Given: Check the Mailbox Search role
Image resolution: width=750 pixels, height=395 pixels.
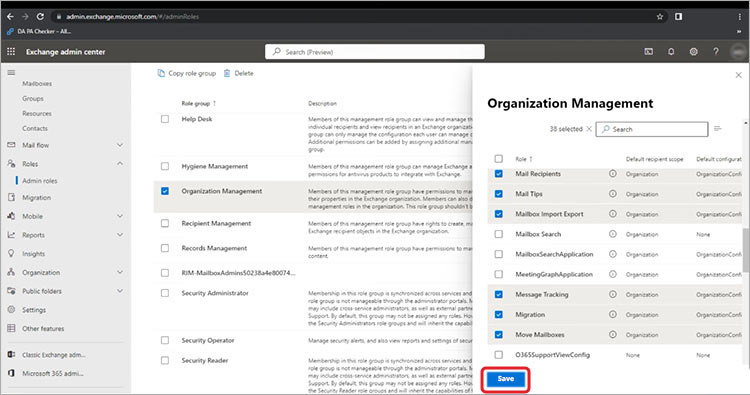Looking at the screenshot, I should click(x=498, y=234).
